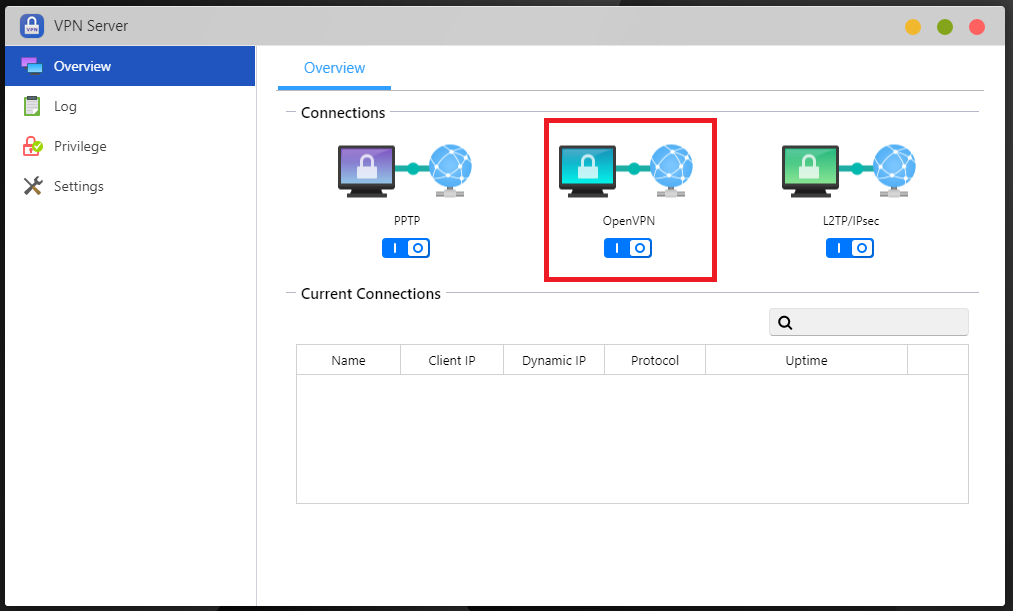This screenshot has width=1013, height=611.
Task: Click the yellow minimize window button
Action: (x=913, y=26)
